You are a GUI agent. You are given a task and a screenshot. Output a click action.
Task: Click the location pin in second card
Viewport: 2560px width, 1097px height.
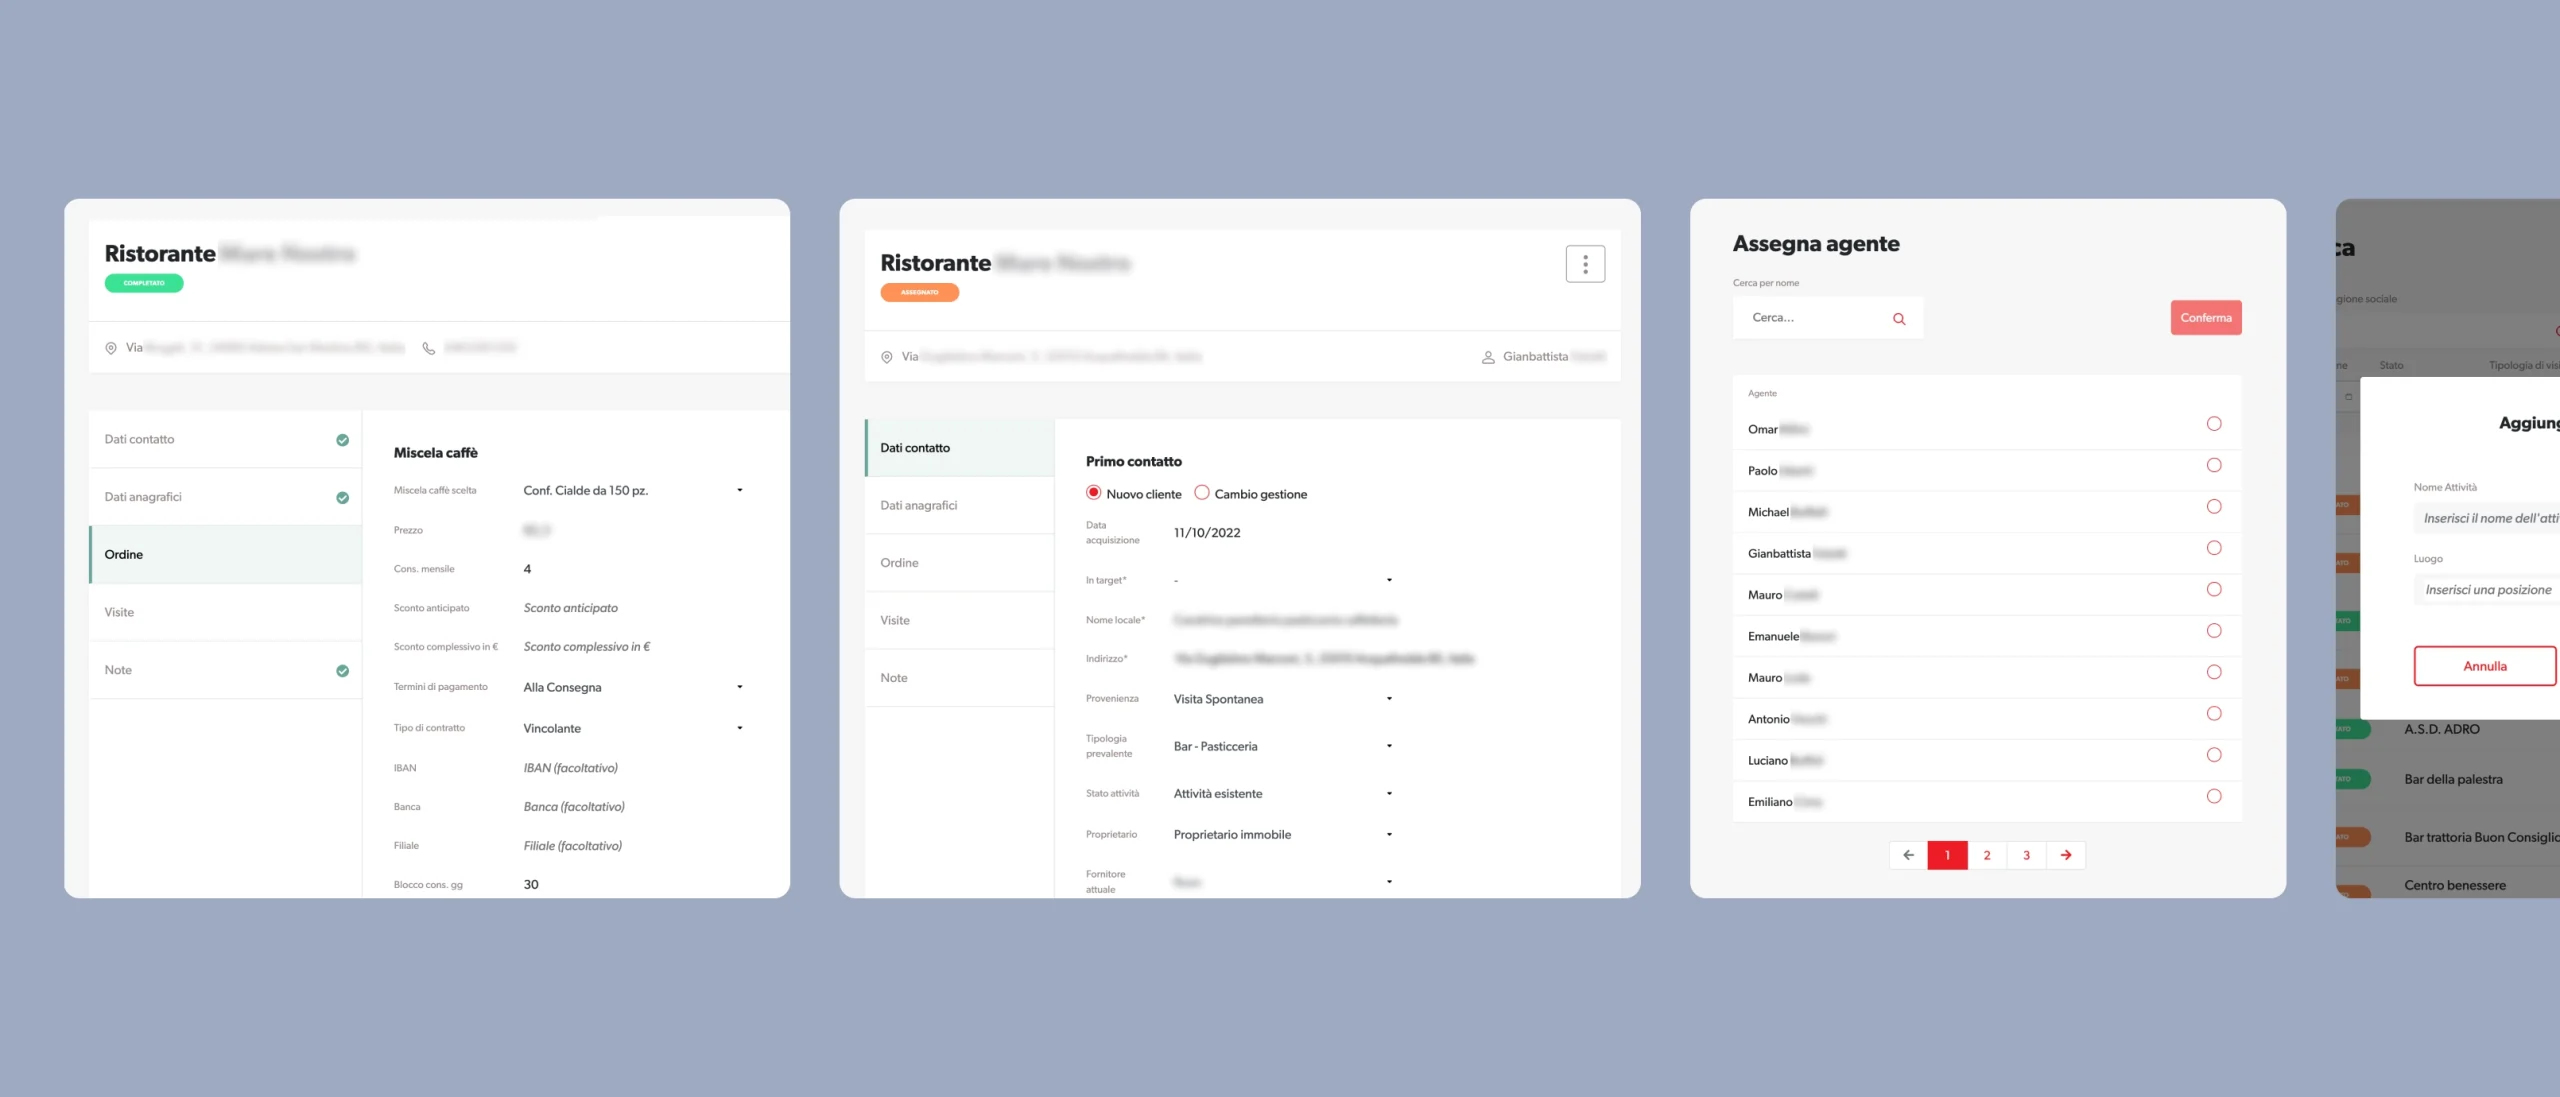click(886, 357)
